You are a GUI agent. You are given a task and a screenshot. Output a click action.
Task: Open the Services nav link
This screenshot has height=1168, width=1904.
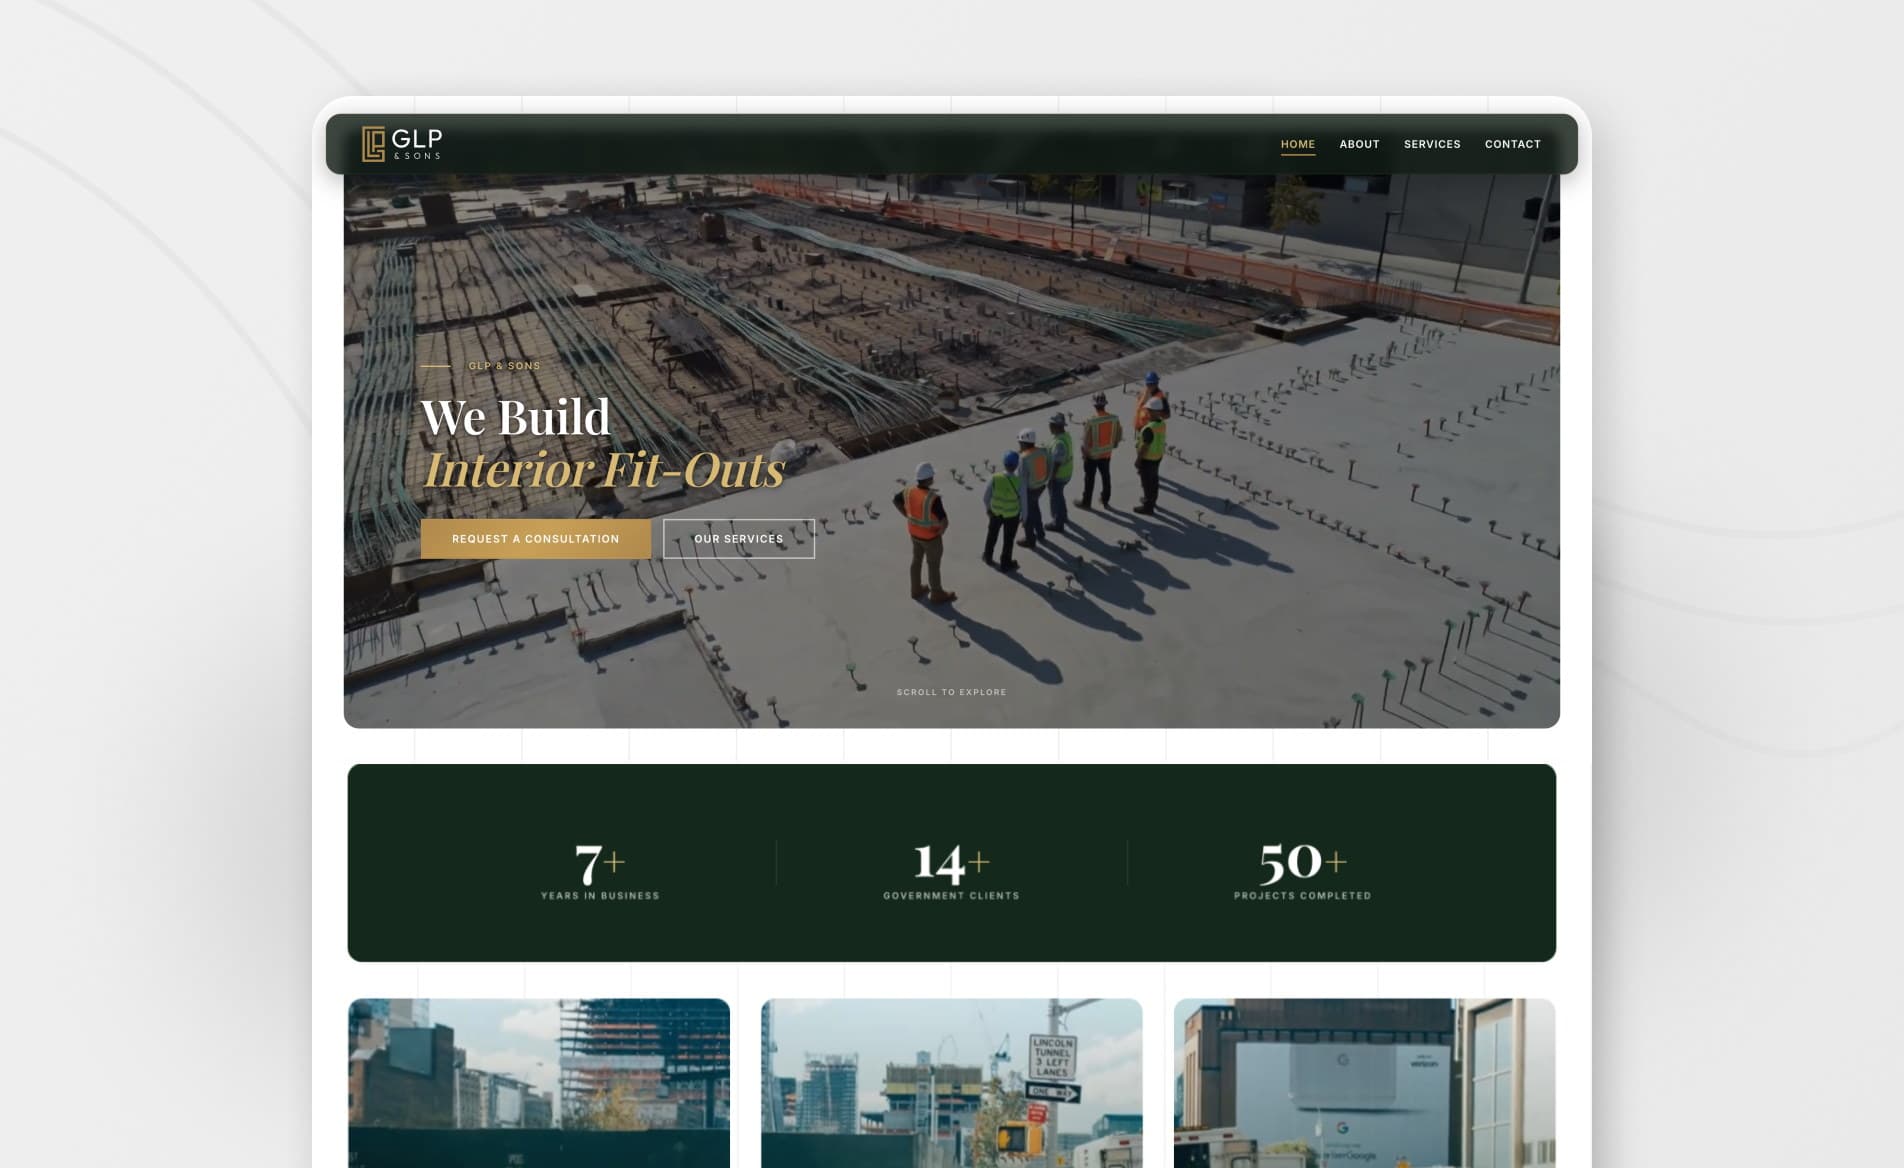[1432, 144]
